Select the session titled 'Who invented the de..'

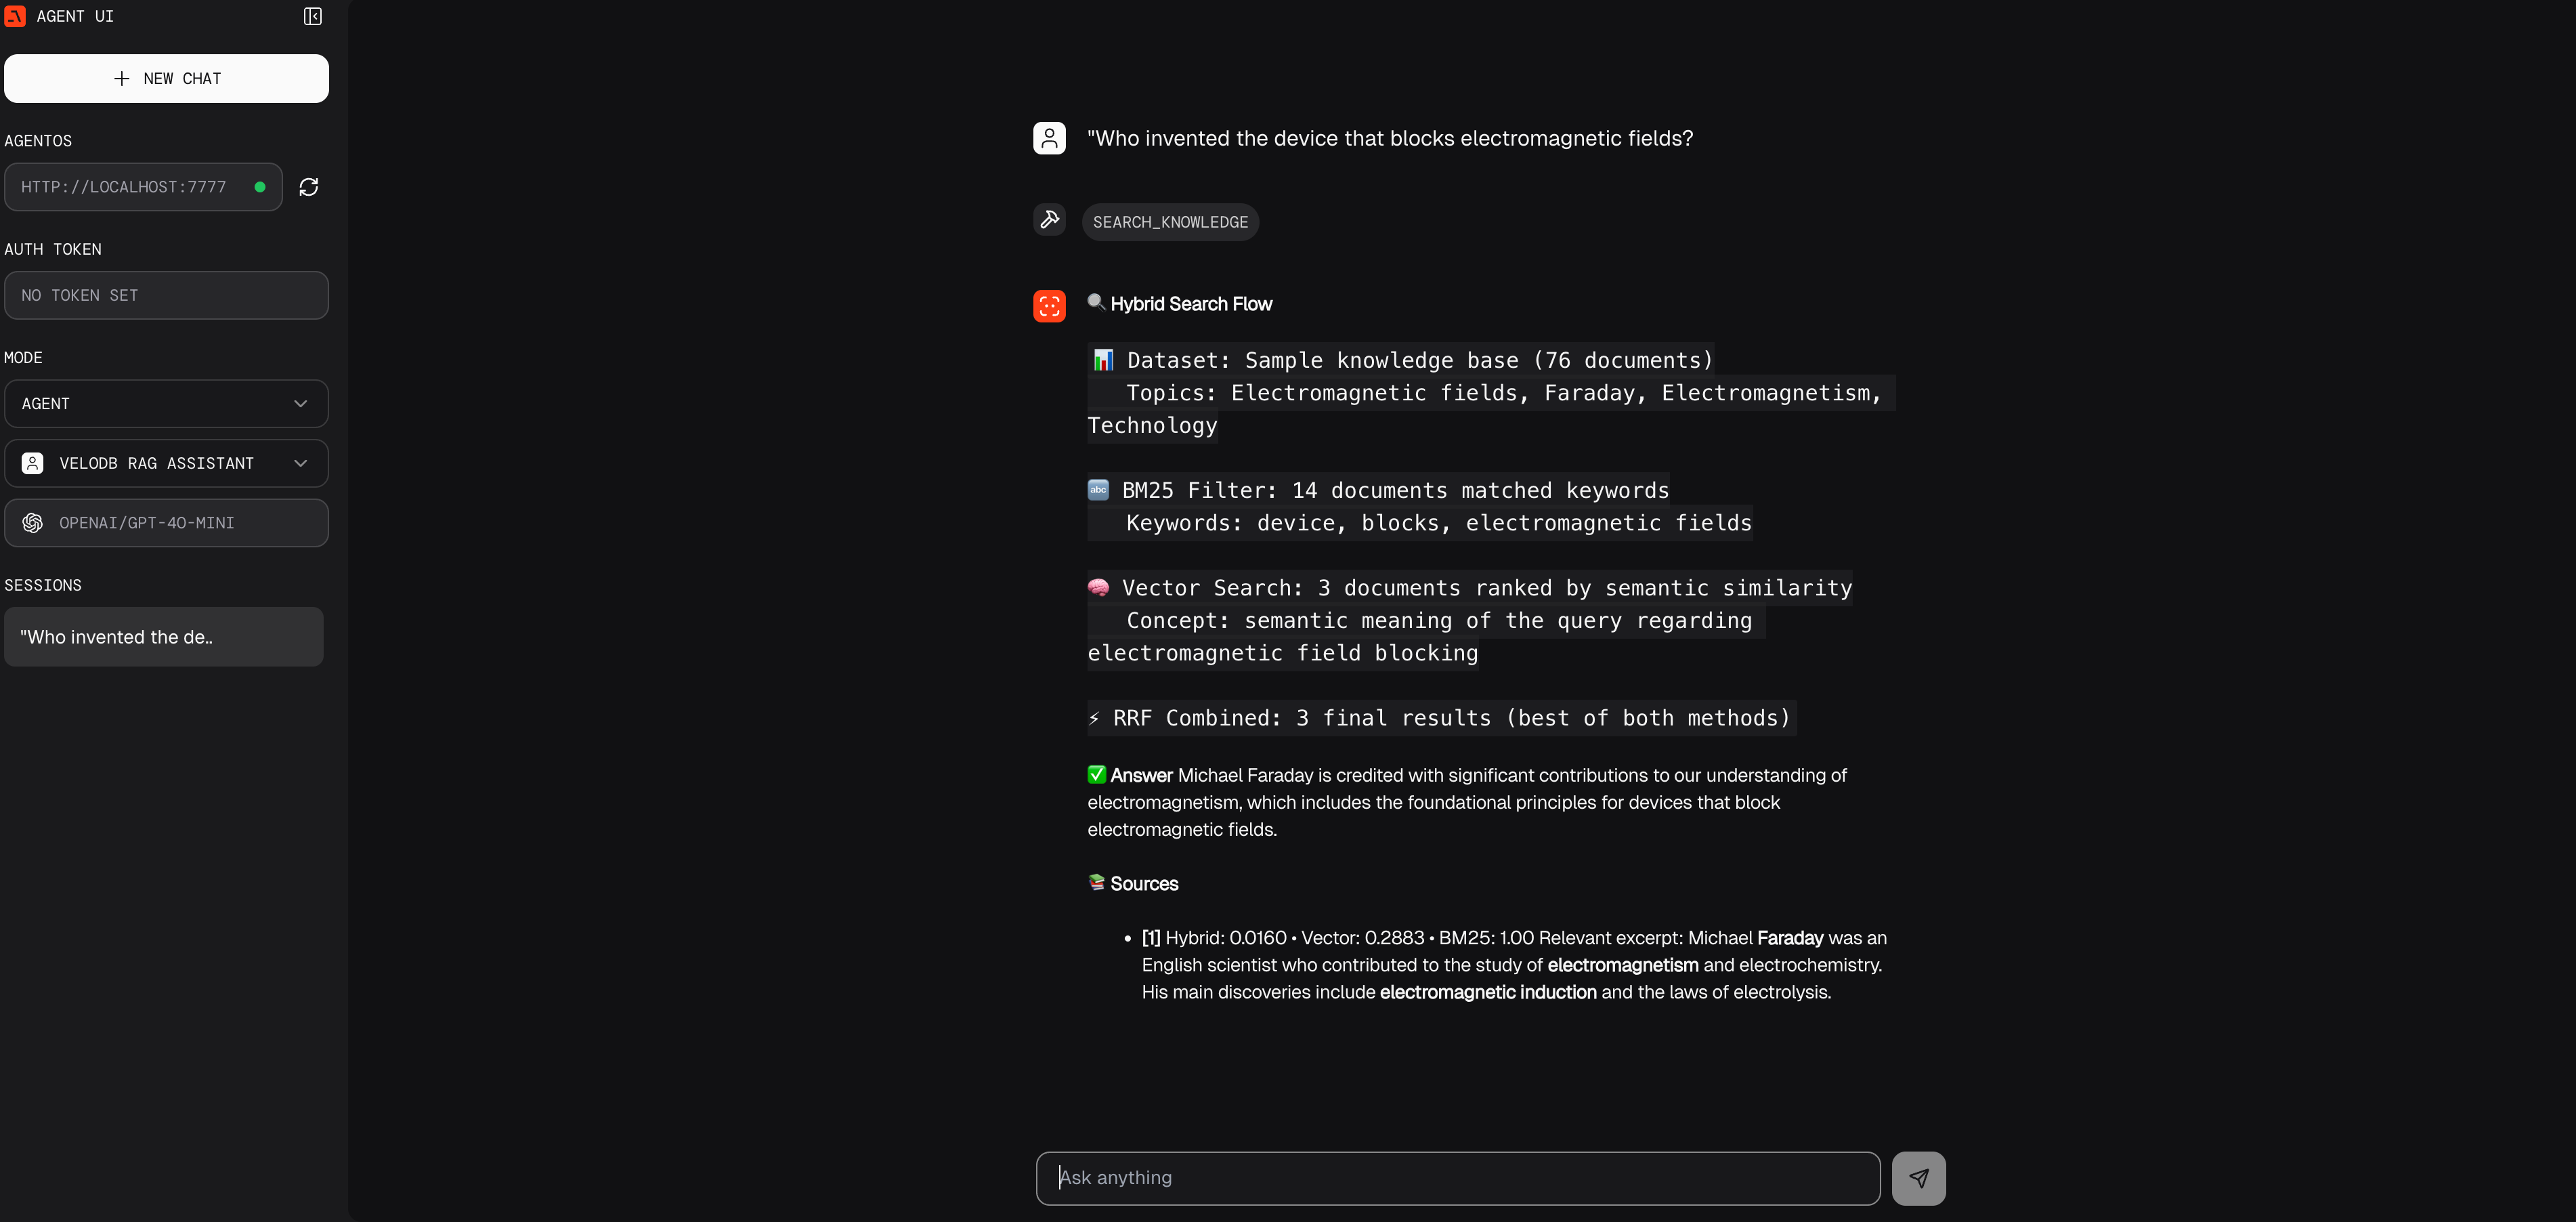point(163,636)
